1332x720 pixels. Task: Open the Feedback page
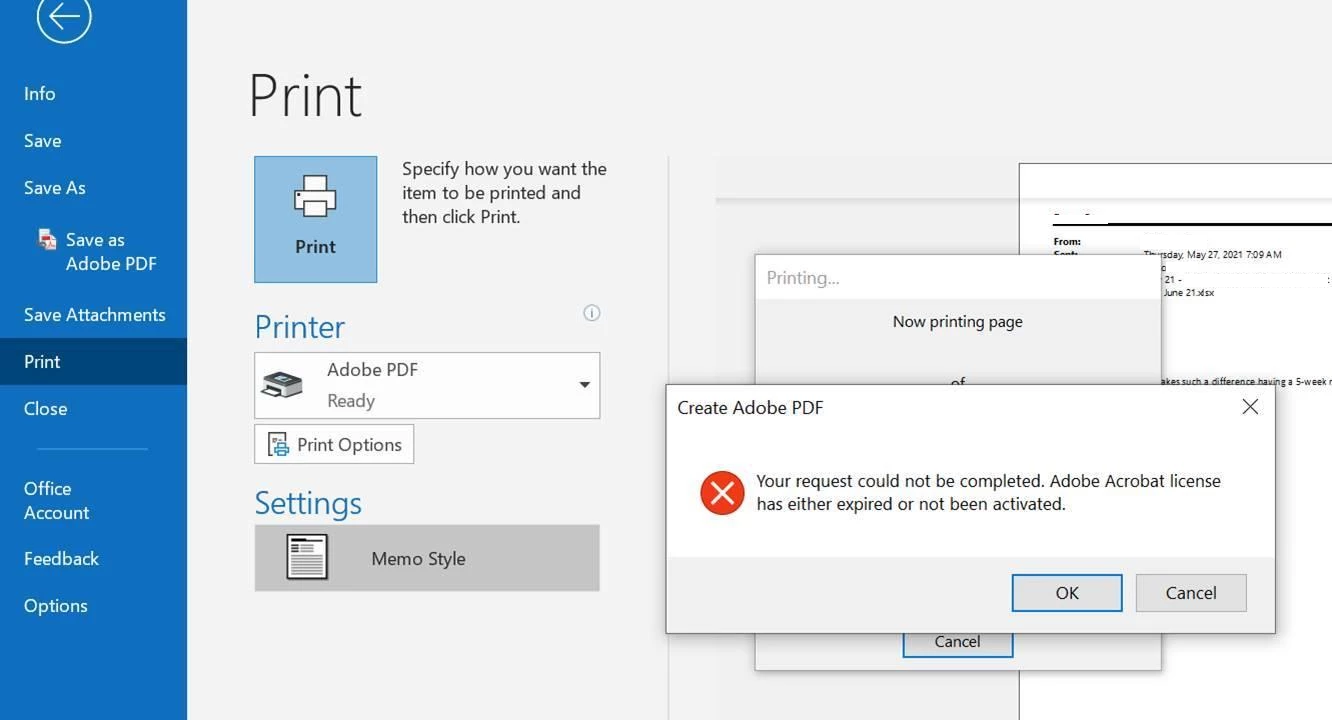tap(62, 559)
